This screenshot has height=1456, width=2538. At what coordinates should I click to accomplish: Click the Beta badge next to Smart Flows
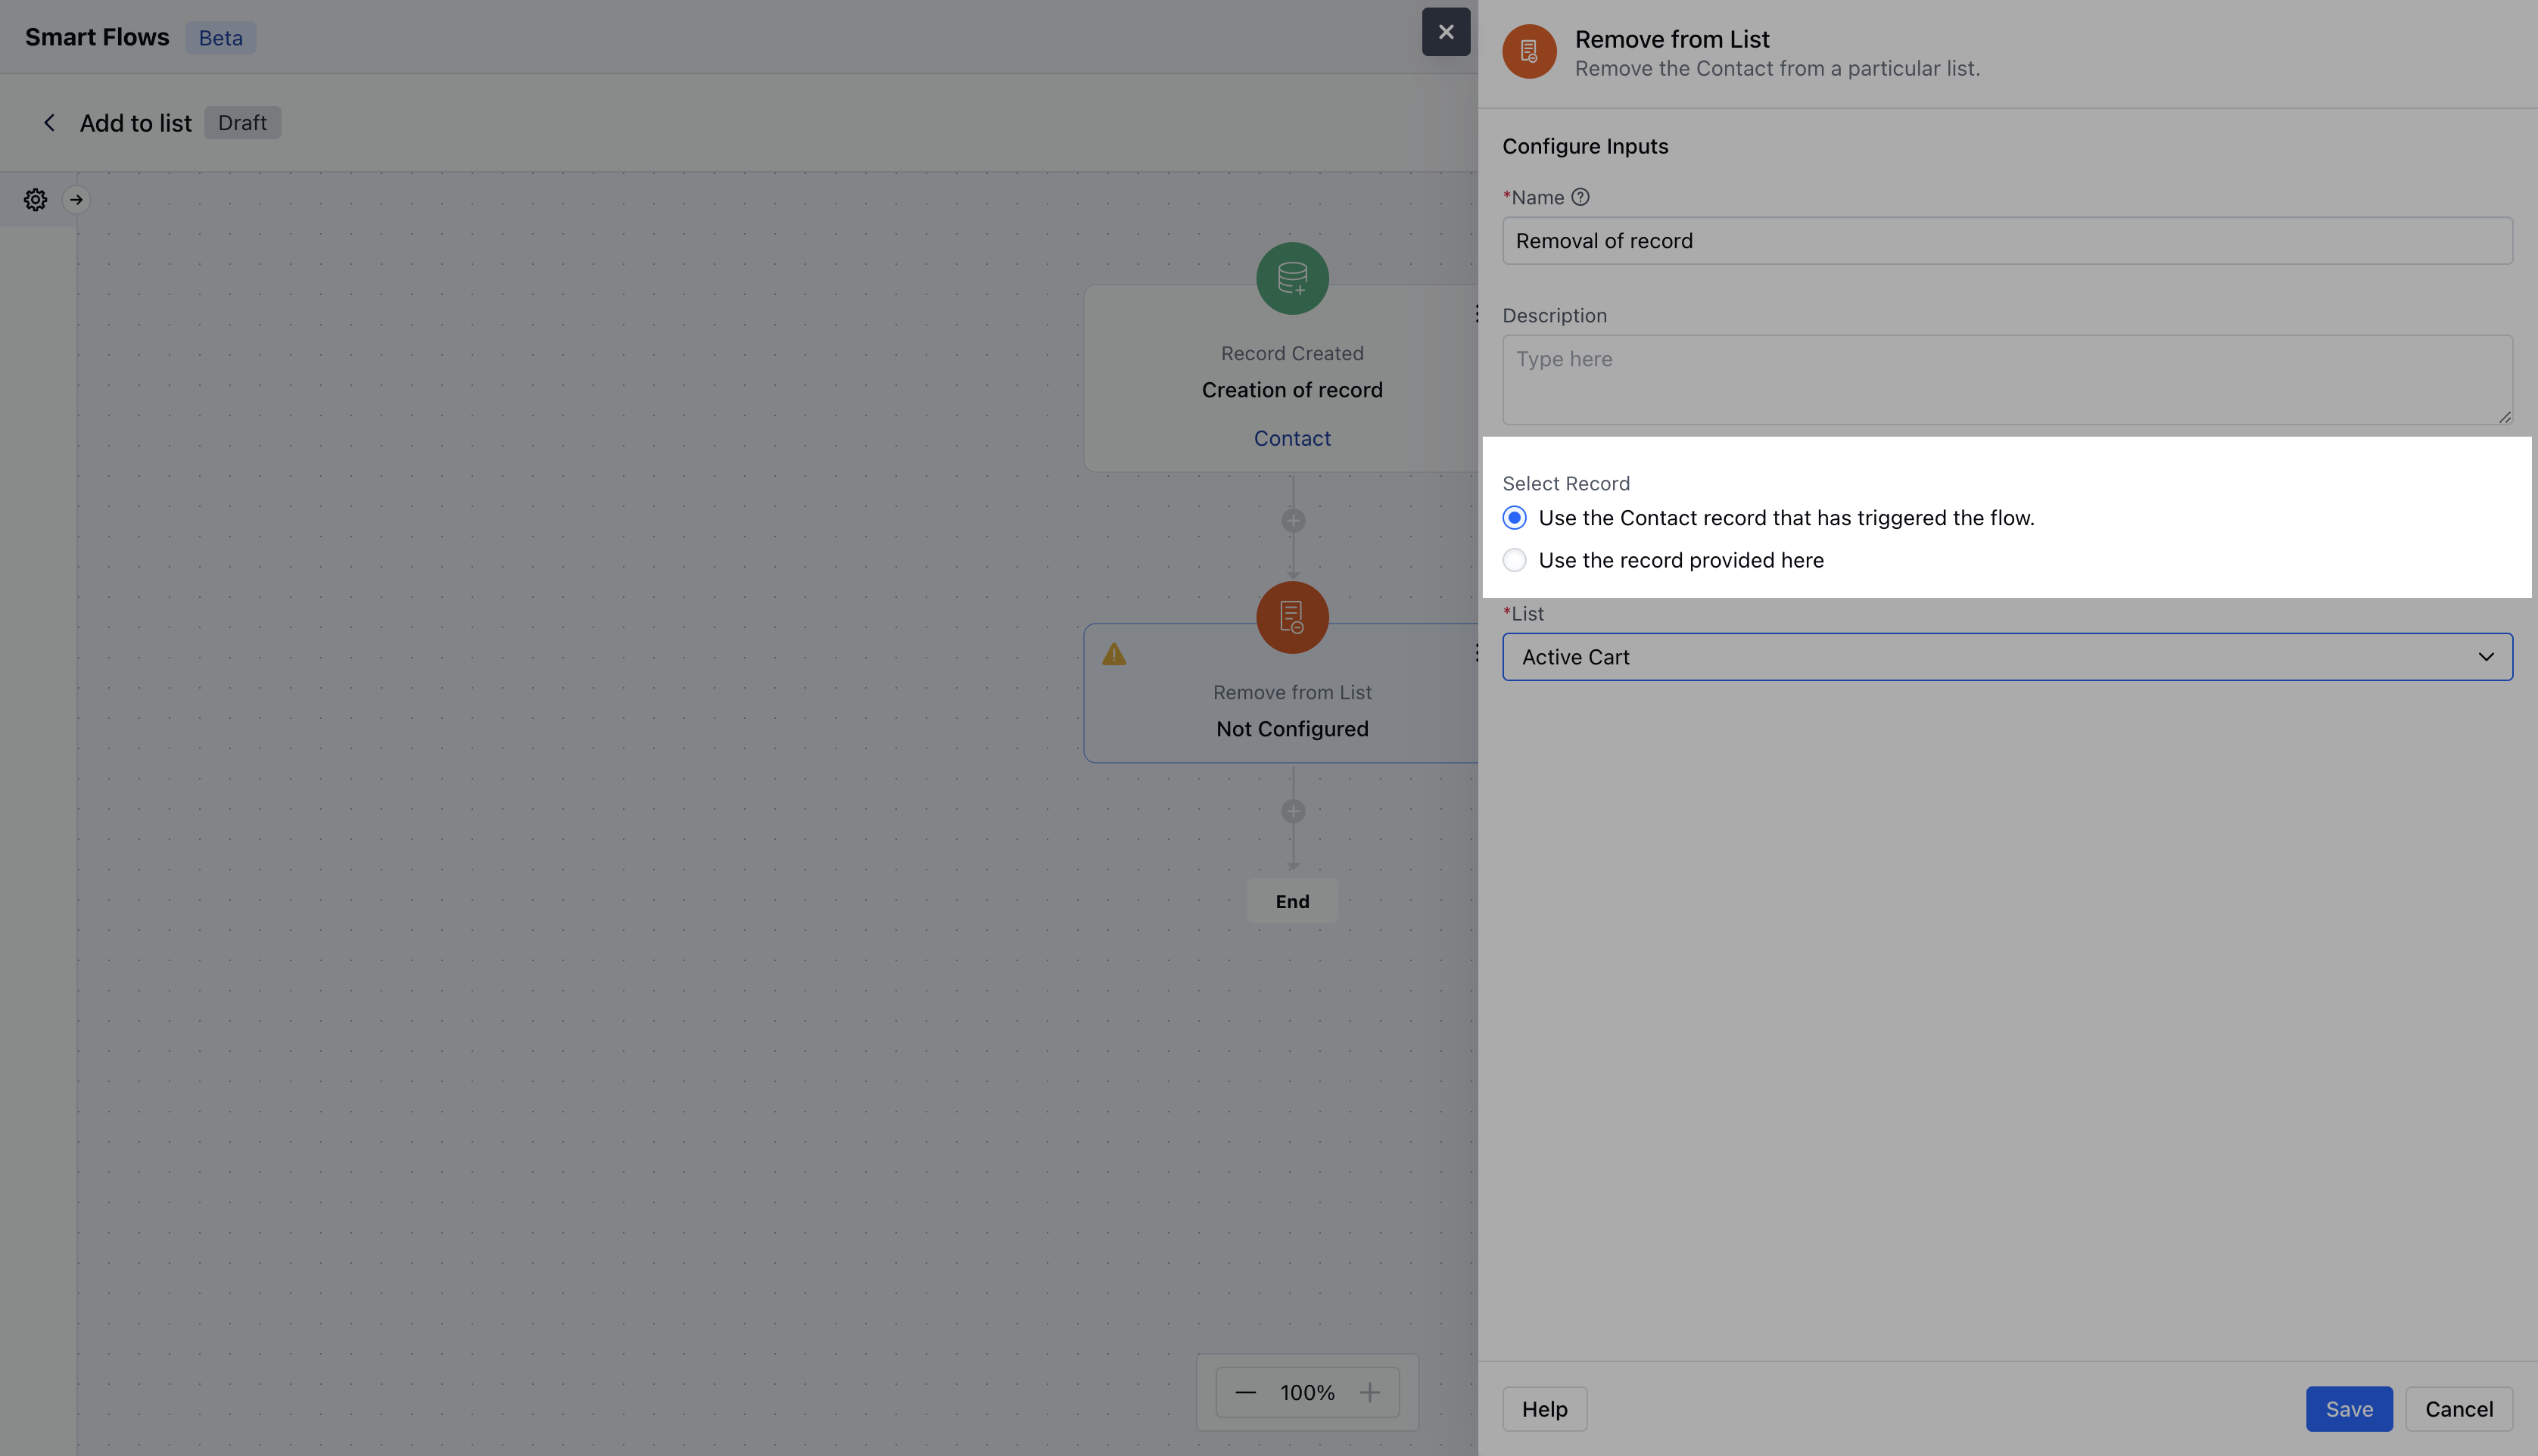pos(220,37)
